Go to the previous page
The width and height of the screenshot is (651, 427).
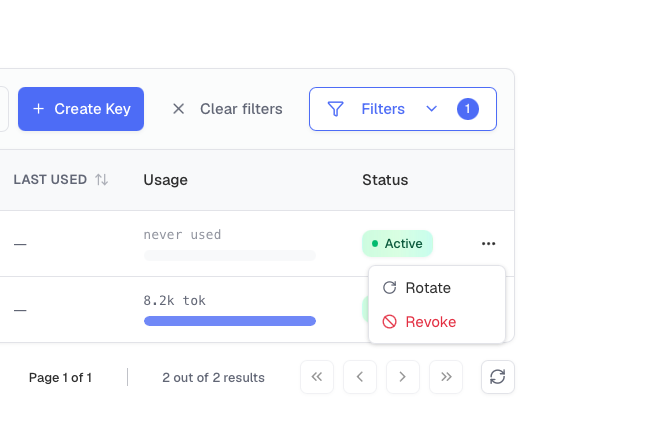click(360, 377)
